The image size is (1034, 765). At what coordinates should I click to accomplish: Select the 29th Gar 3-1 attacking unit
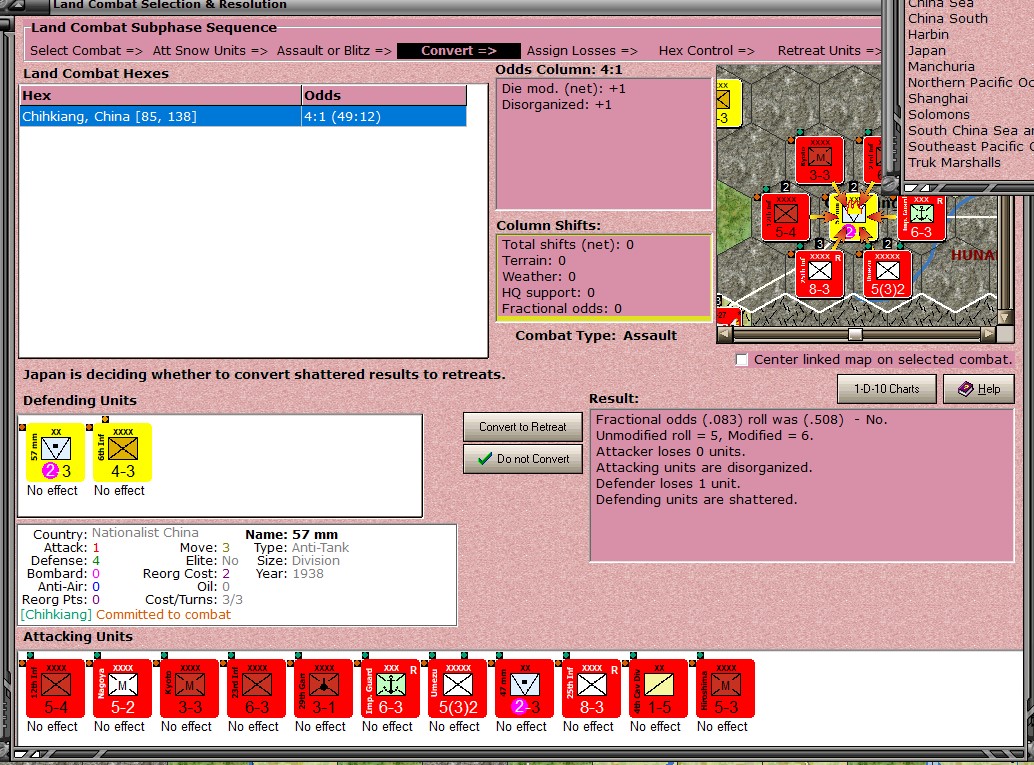[324, 688]
